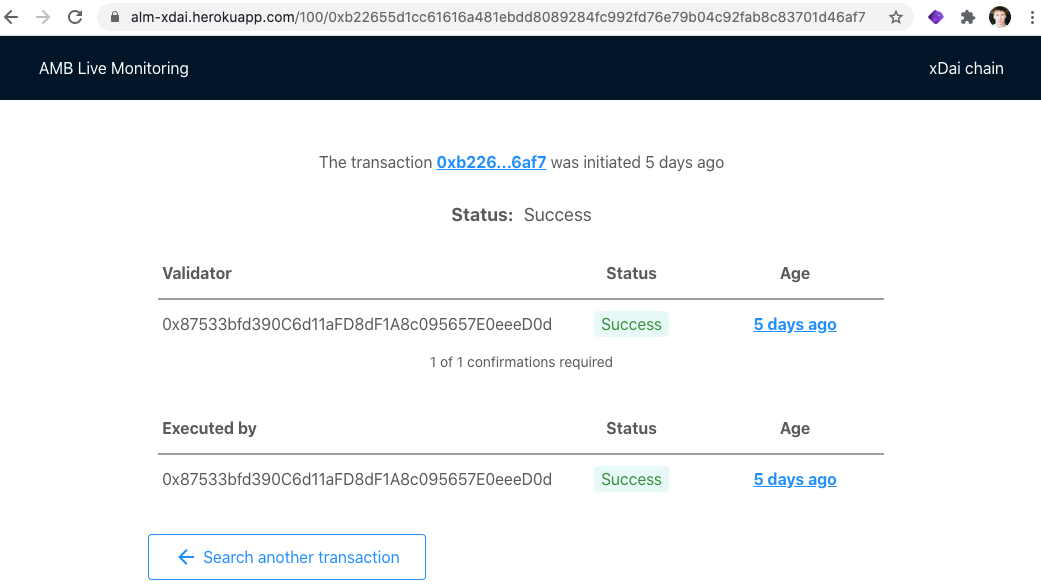Open Executed by 5 days ago link

pos(795,479)
